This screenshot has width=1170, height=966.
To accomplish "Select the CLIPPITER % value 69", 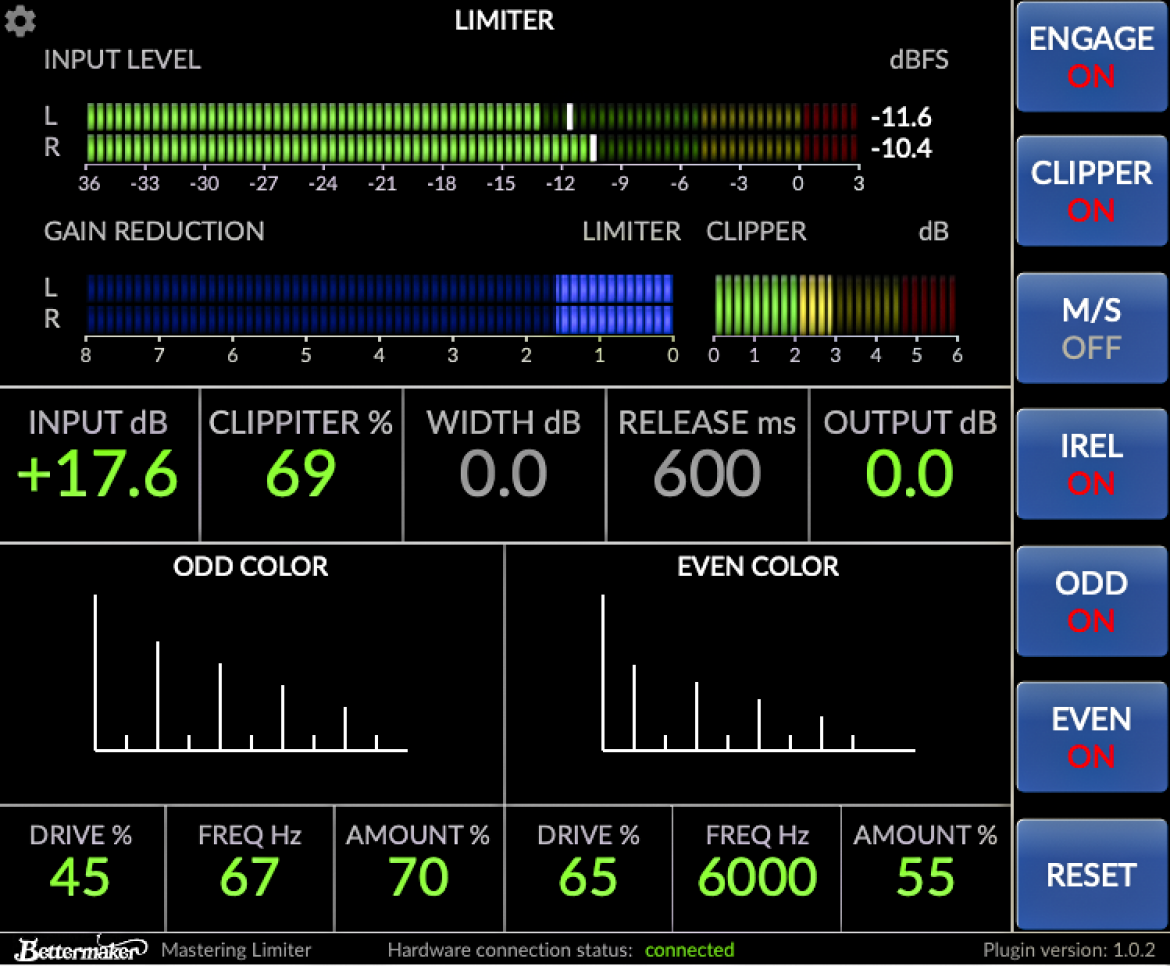I will point(301,474).
